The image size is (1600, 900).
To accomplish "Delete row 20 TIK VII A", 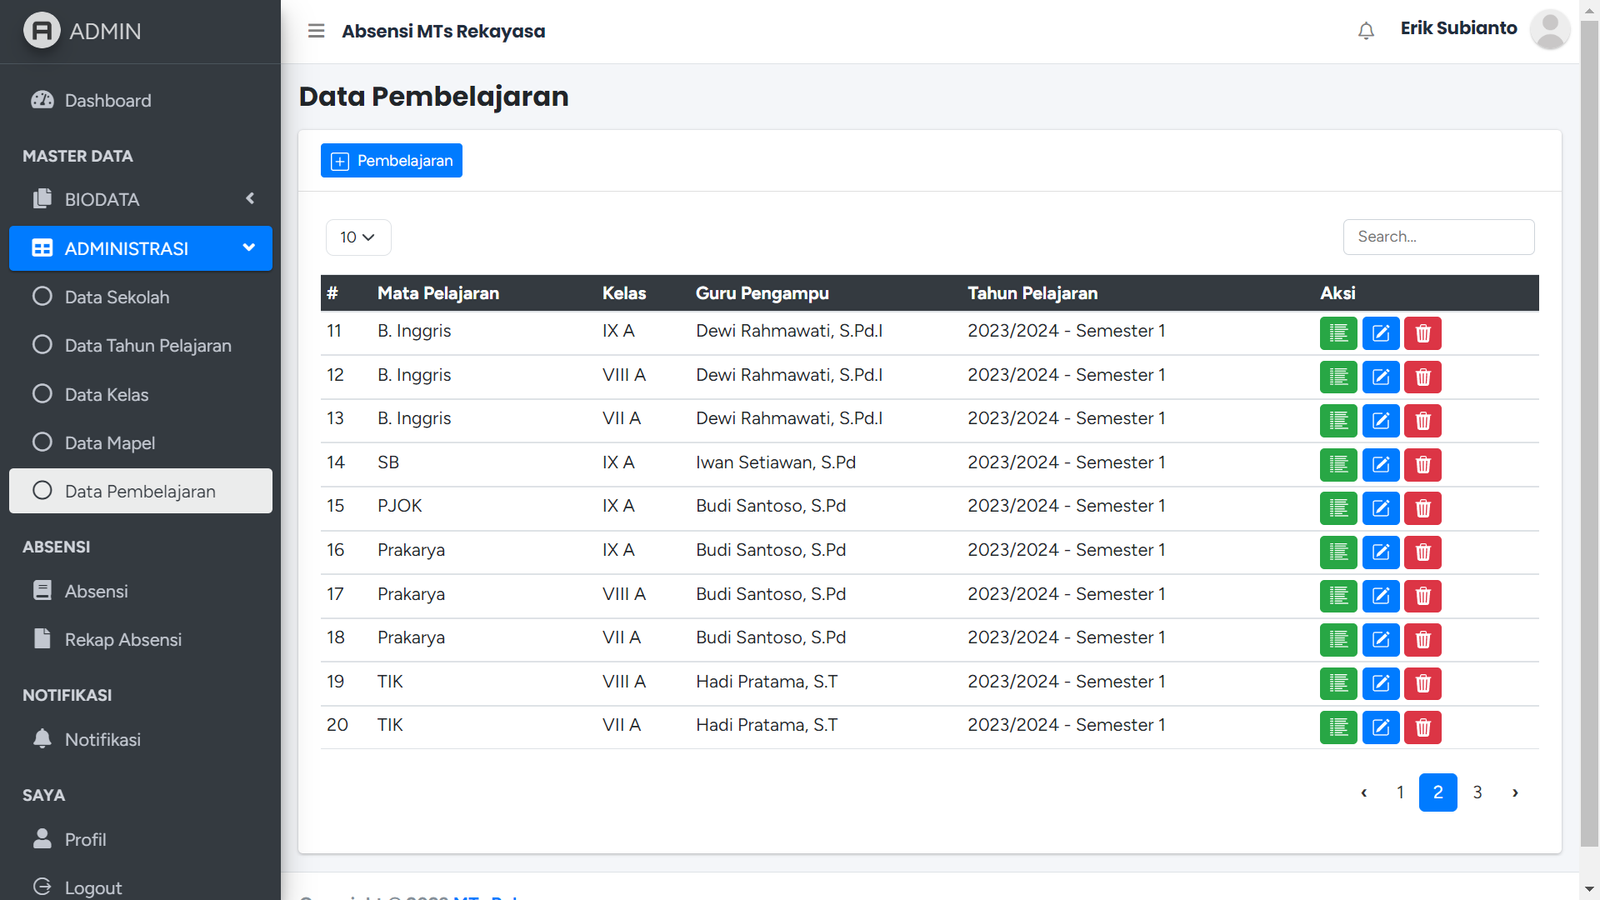I will tap(1422, 727).
